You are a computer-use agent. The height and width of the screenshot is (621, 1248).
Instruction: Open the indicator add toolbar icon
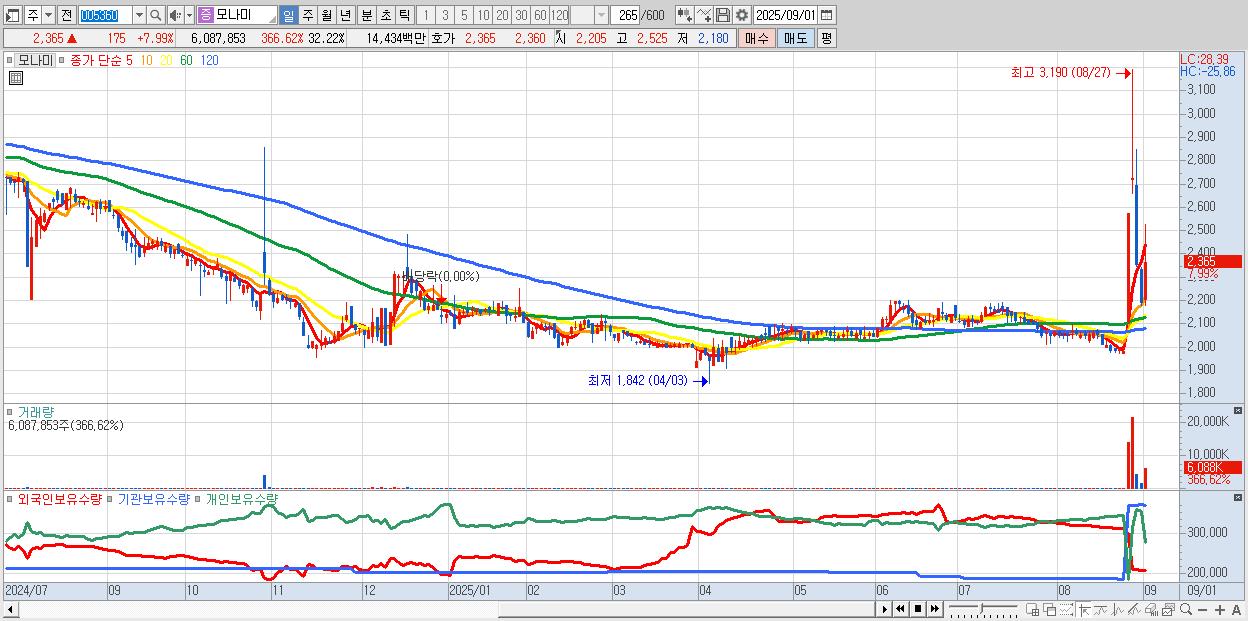click(x=685, y=15)
